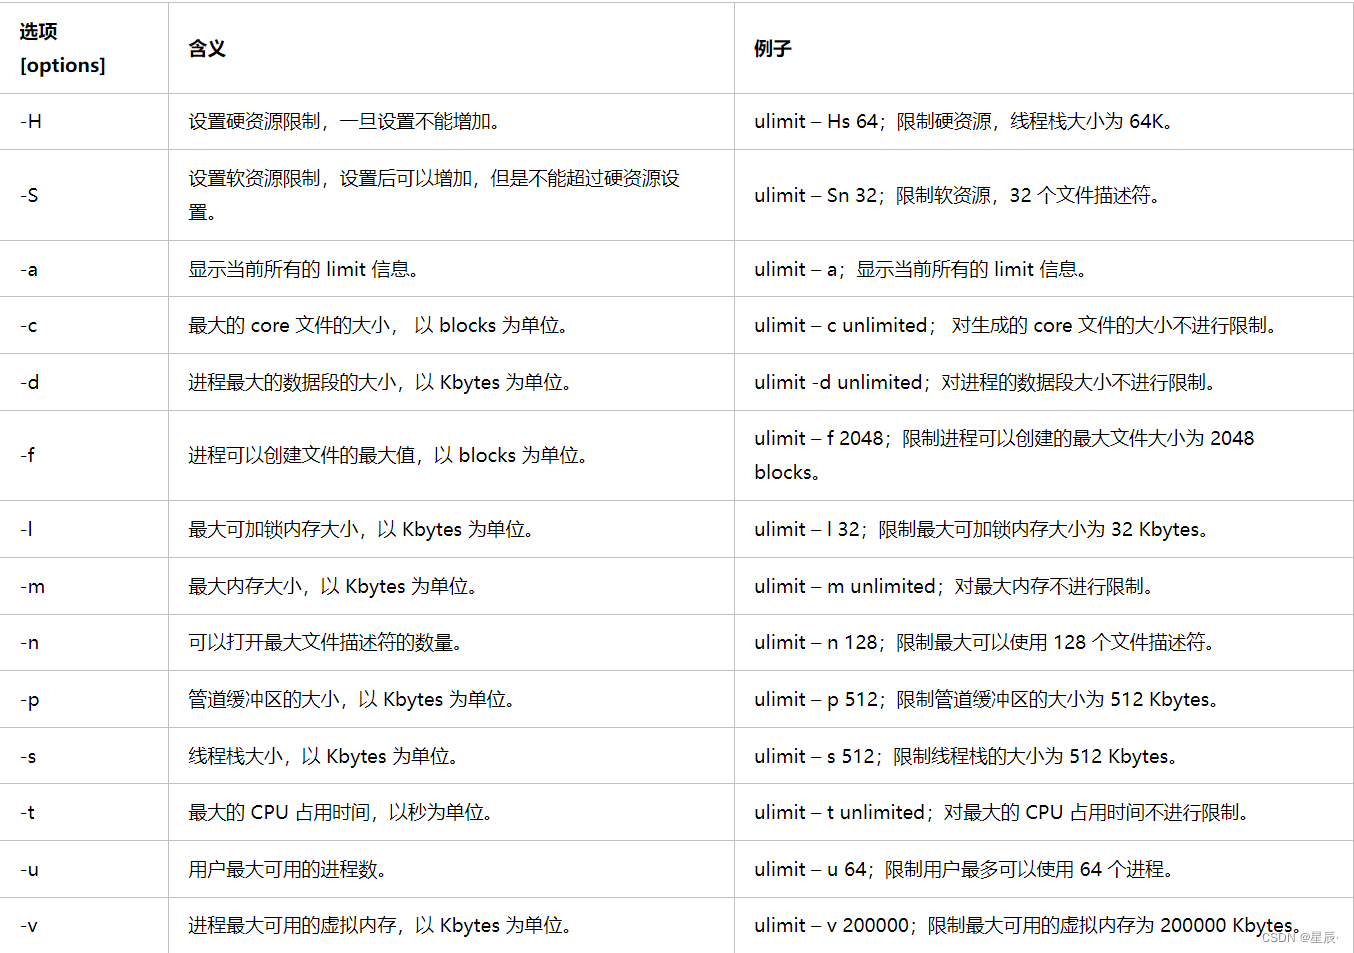Image resolution: width=1354 pixels, height=953 pixels.
Task: Click '显示当前所有的 limit 信息' description
Action: pos(303,269)
